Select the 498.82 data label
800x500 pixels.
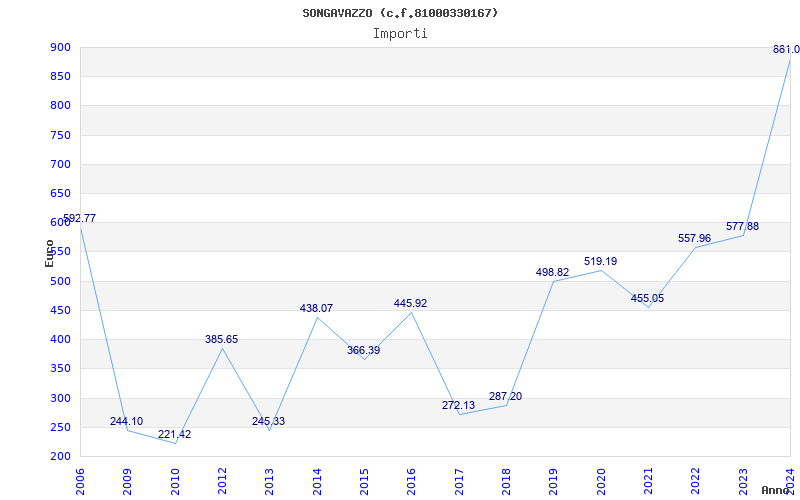(x=552, y=272)
